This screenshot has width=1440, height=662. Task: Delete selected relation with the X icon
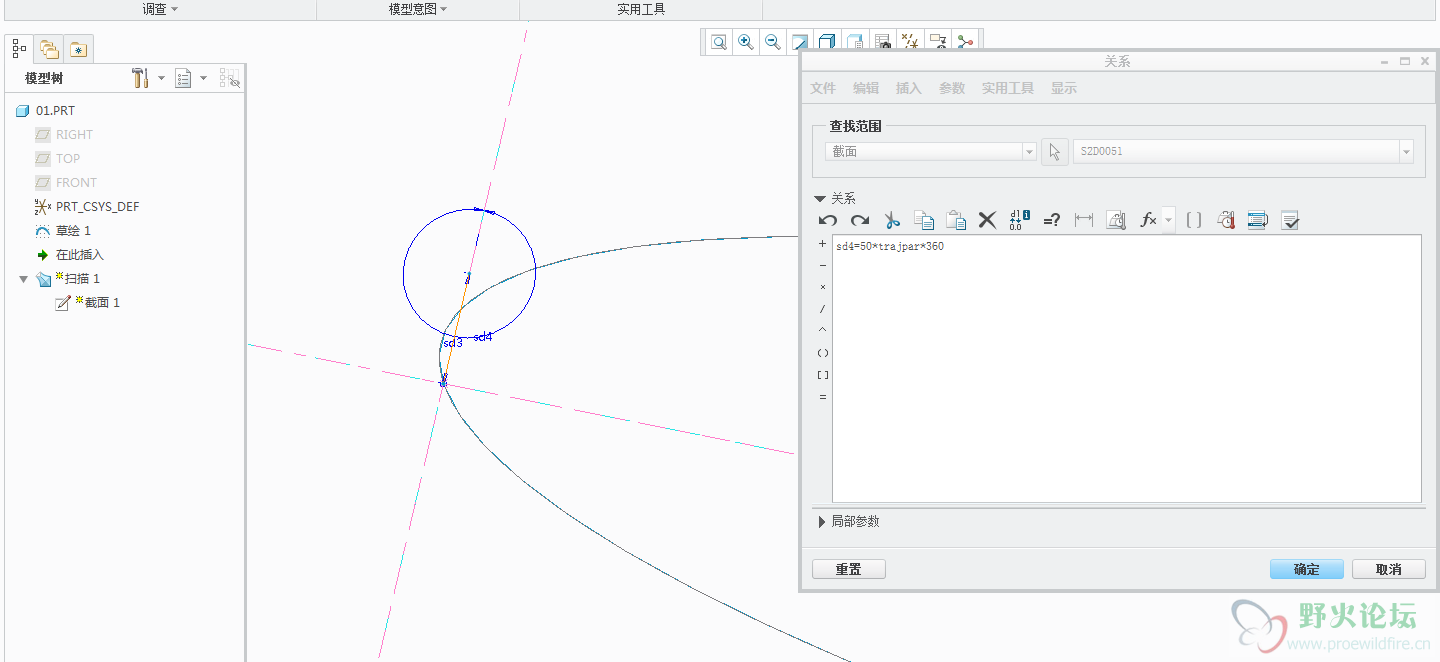pos(987,220)
